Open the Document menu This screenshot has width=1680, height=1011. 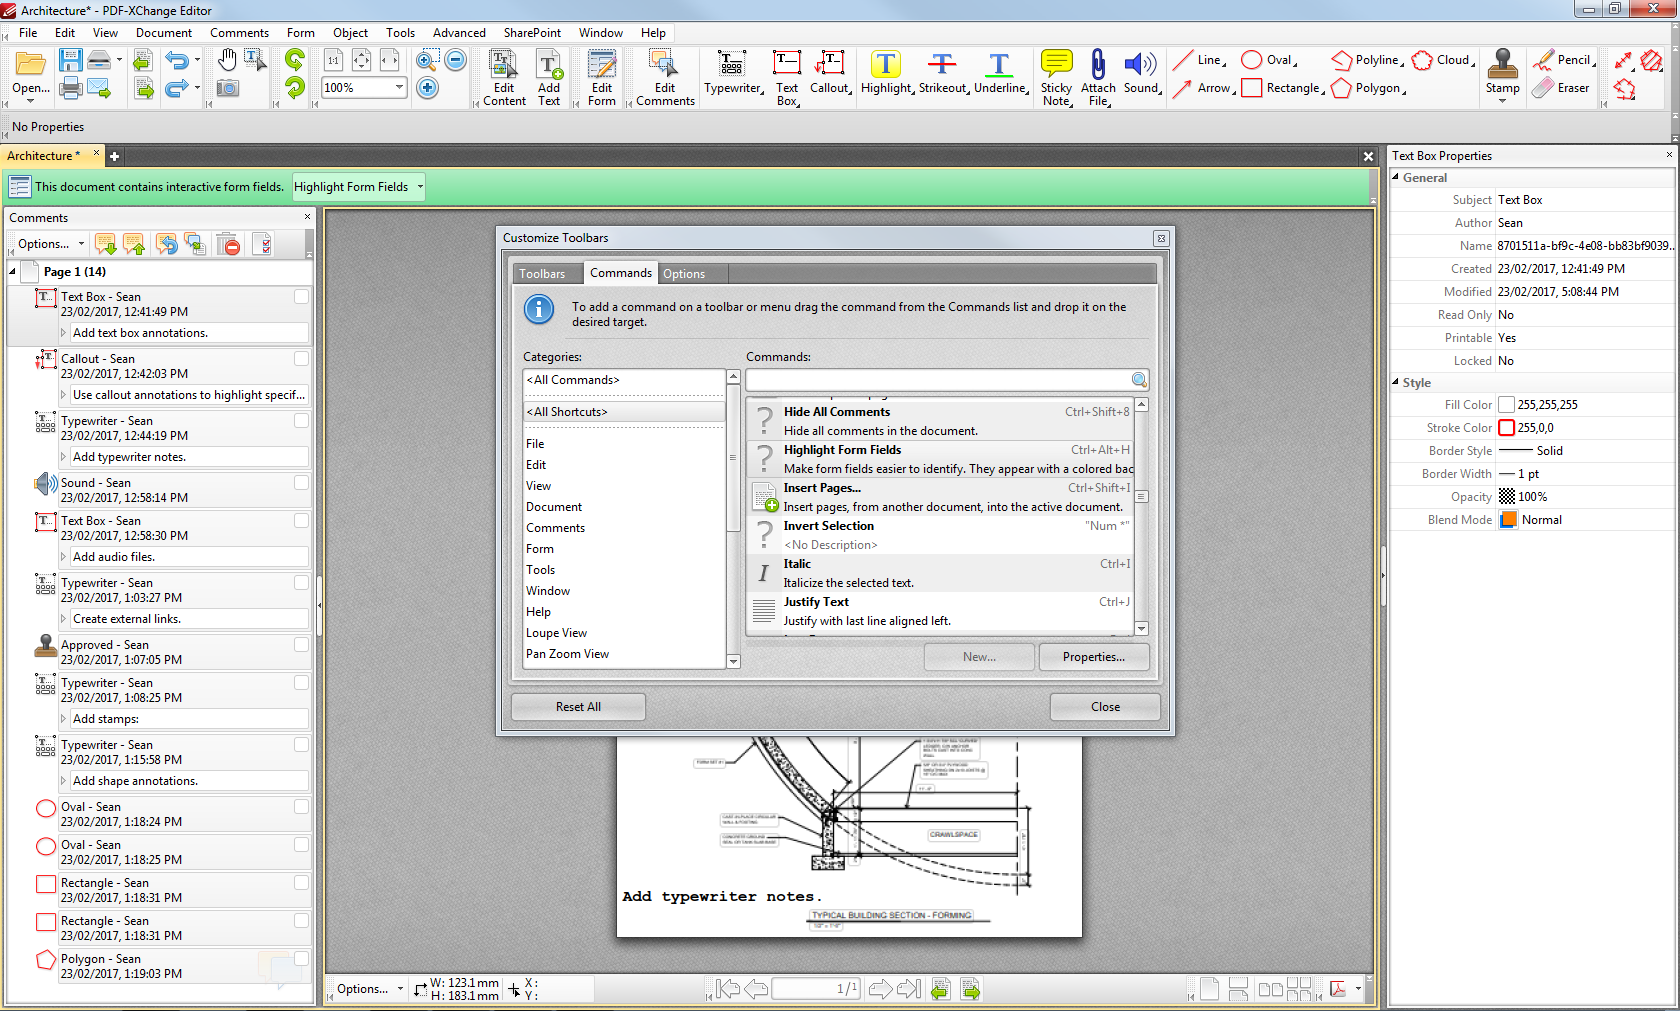(164, 33)
